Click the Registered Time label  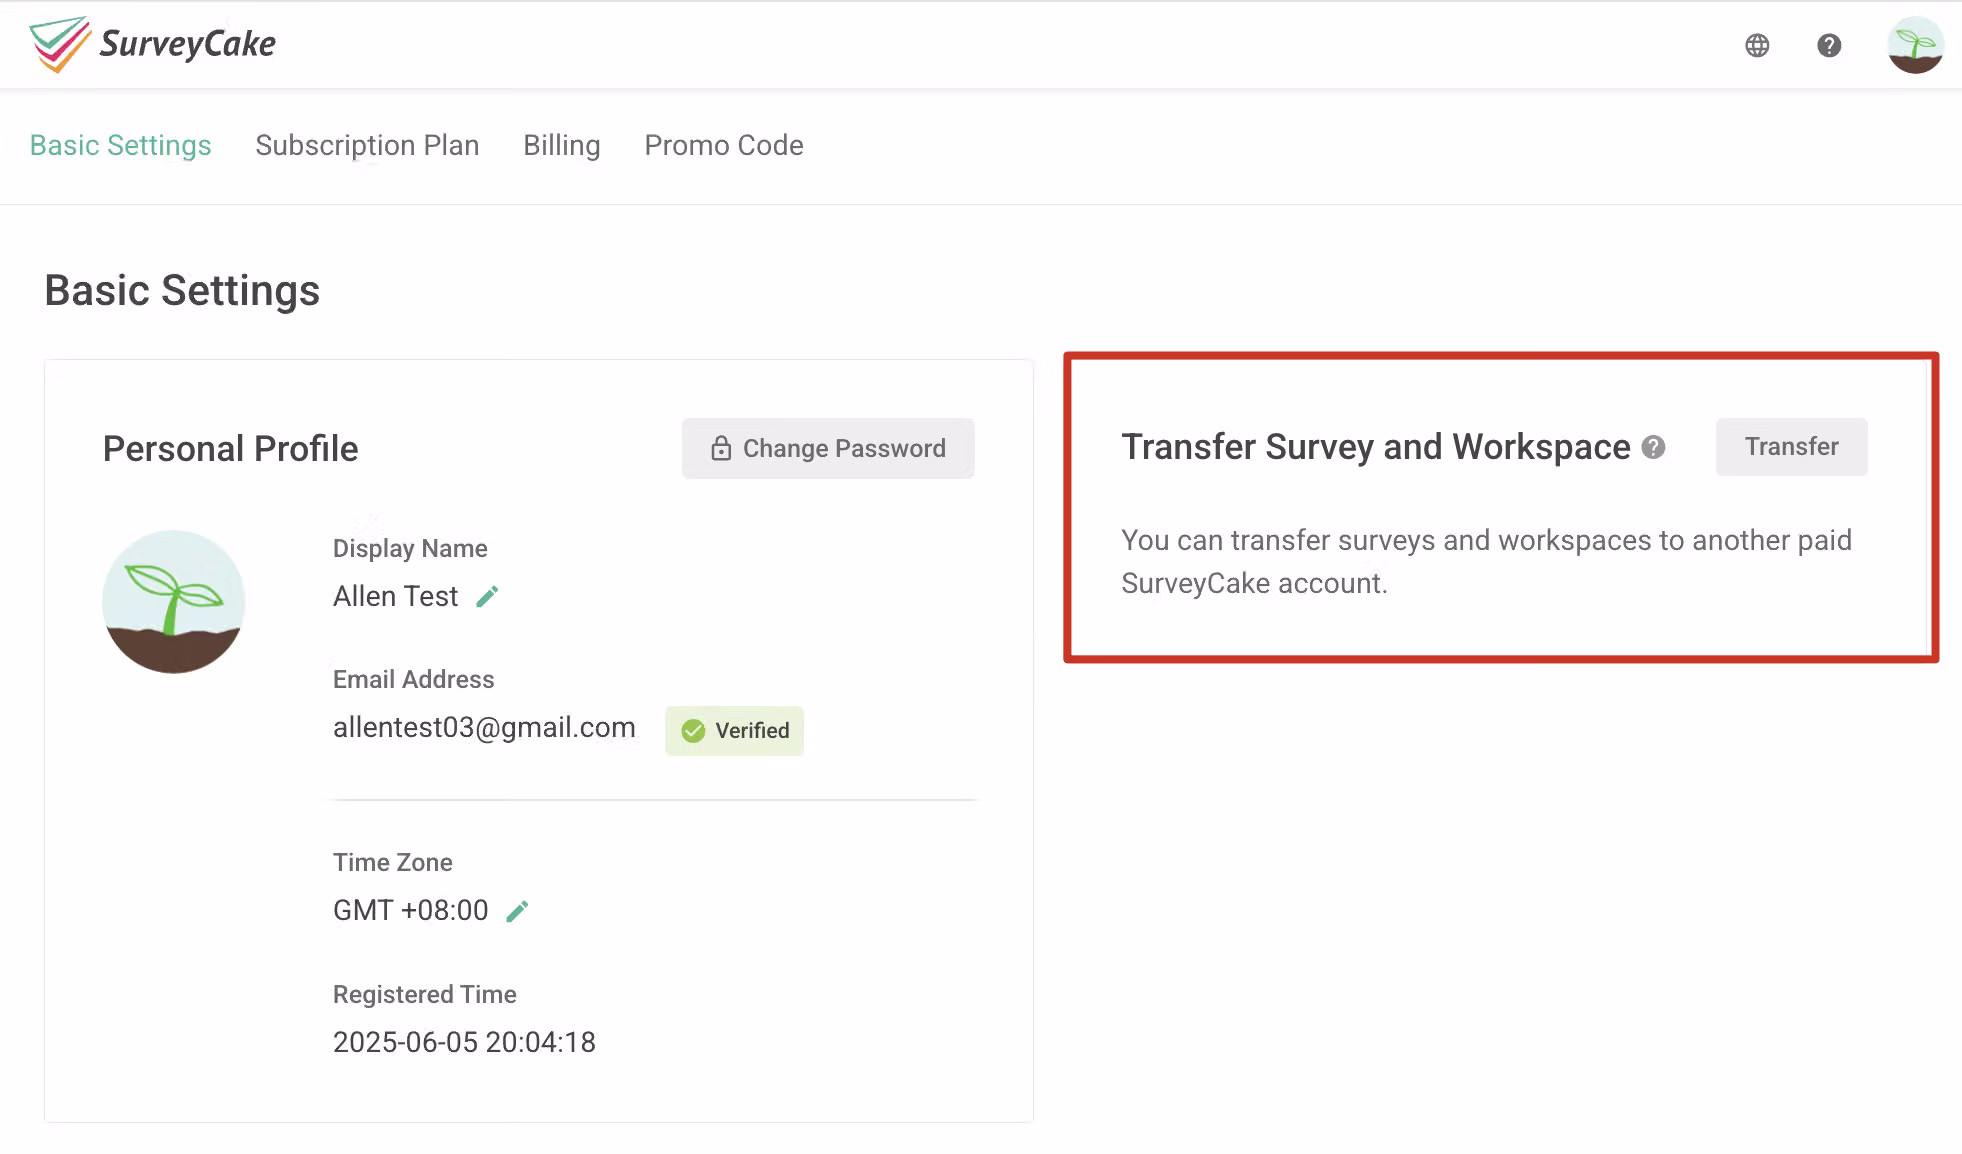point(425,995)
